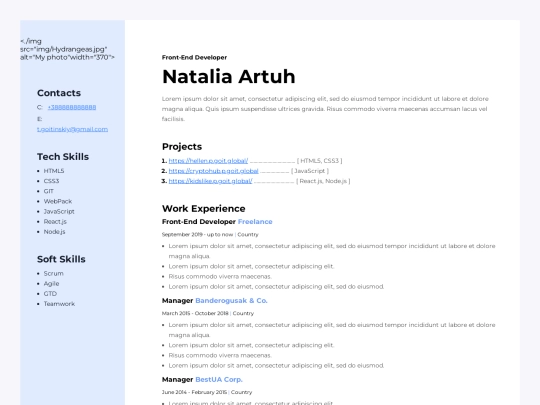540x405 pixels.
Task: Click the Lorem ipsum summary paragraph under the name
Action: 325,109
